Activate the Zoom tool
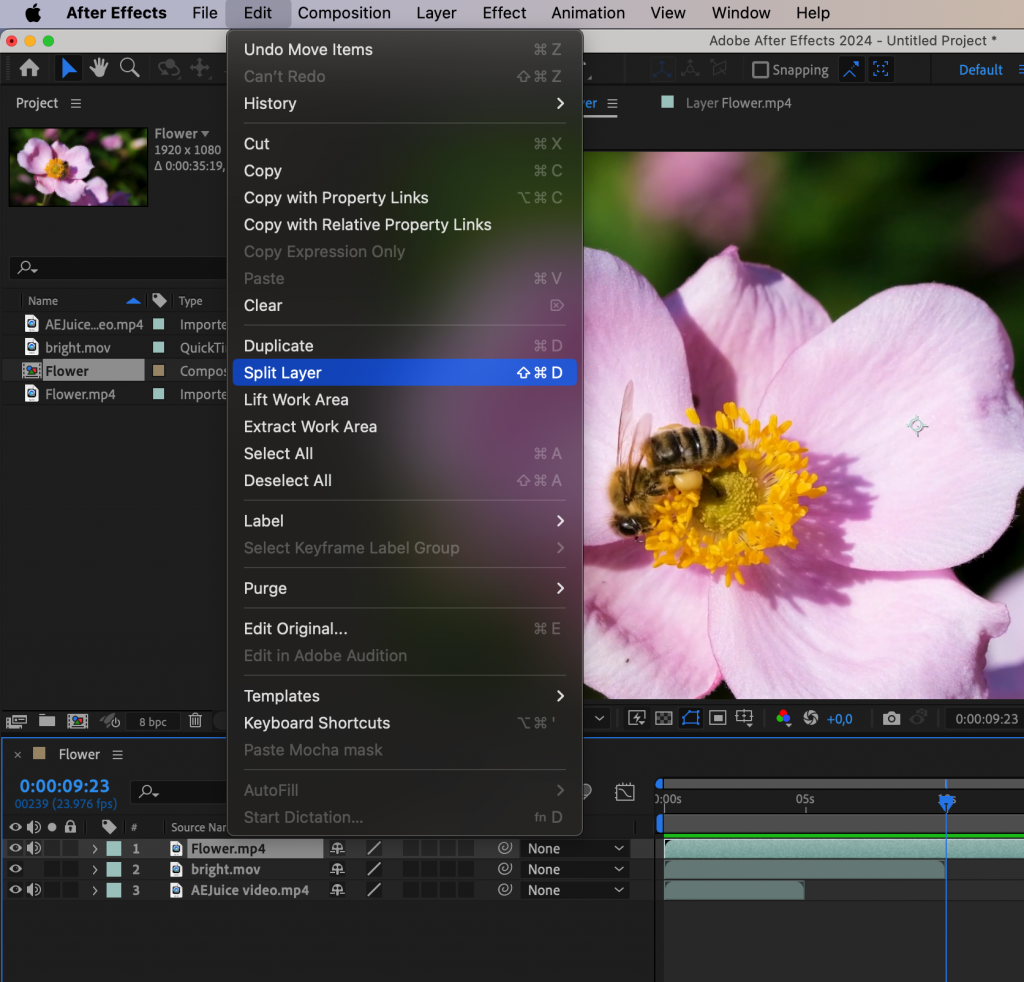Viewport: 1024px width, 982px height. (129, 68)
